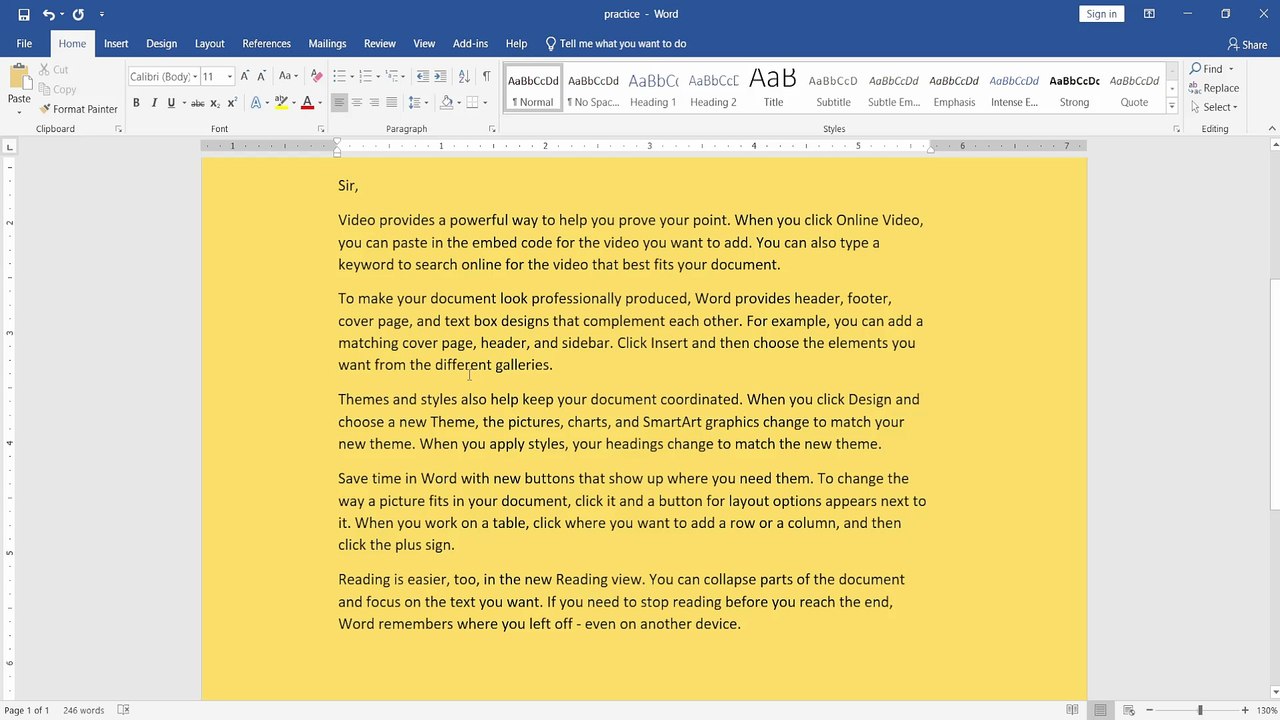1280x720 pixels.
Task: Click the Sign in button
Action: point(1101,14)
